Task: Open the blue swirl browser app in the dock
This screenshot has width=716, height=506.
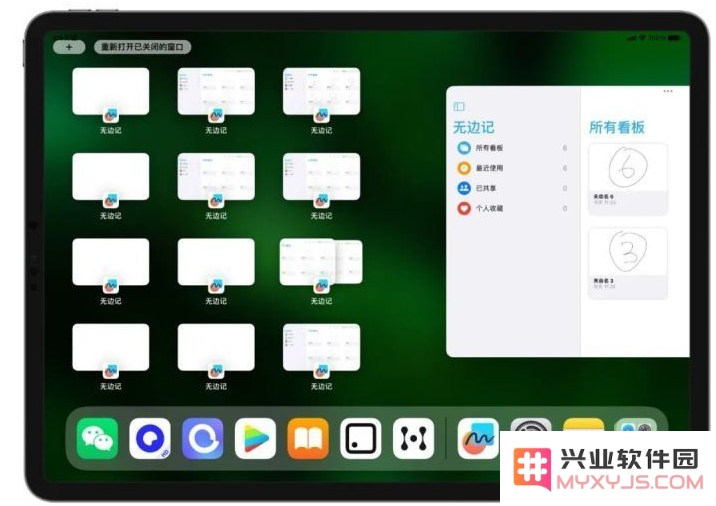Action: tap(203, 438)
